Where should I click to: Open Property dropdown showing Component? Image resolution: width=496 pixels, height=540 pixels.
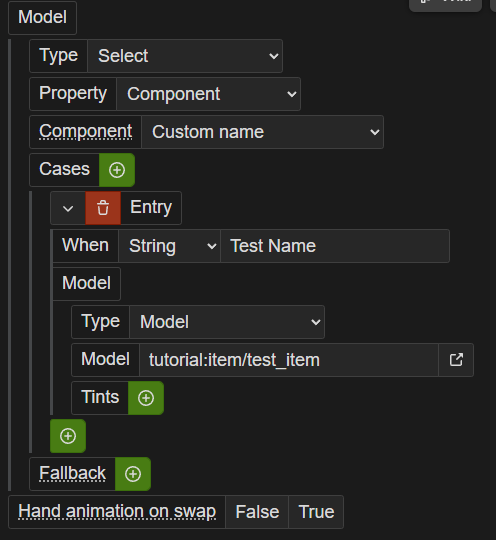coord(208,94)
